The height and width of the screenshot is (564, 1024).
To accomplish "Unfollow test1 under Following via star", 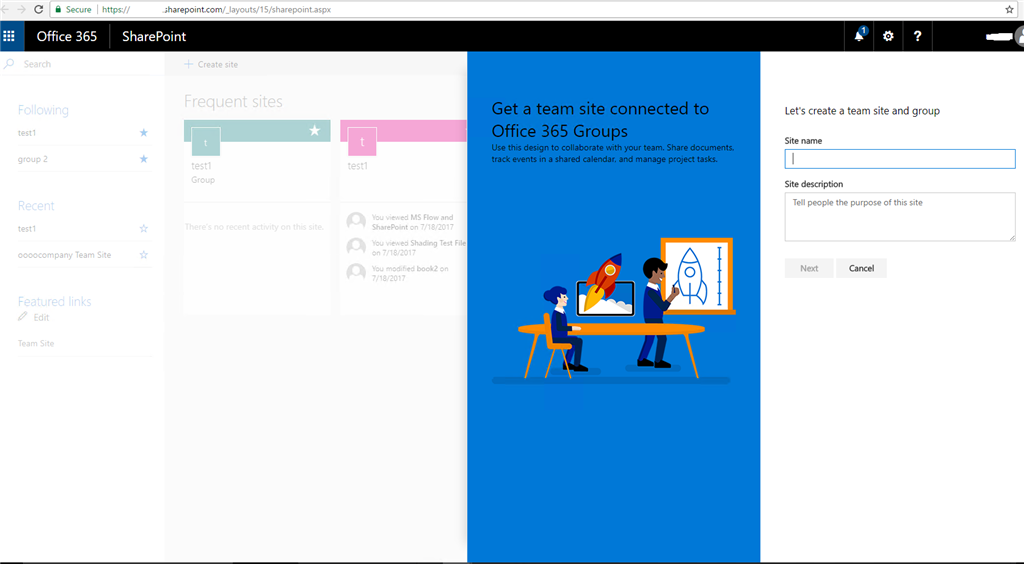I will [144, 133].
